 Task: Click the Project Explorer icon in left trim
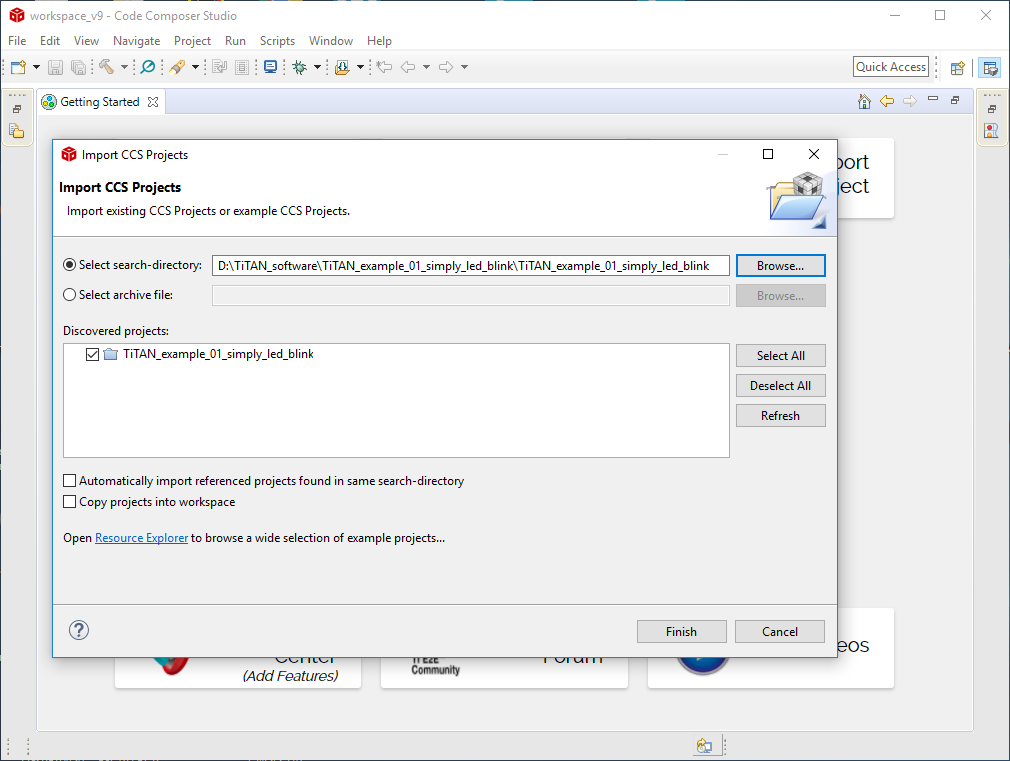17,131
